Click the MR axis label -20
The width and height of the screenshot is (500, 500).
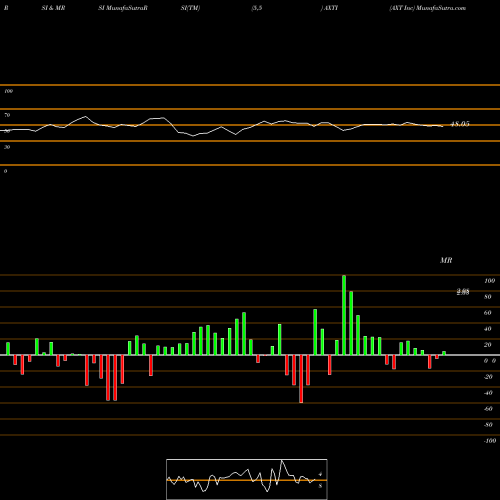(488, 377)
